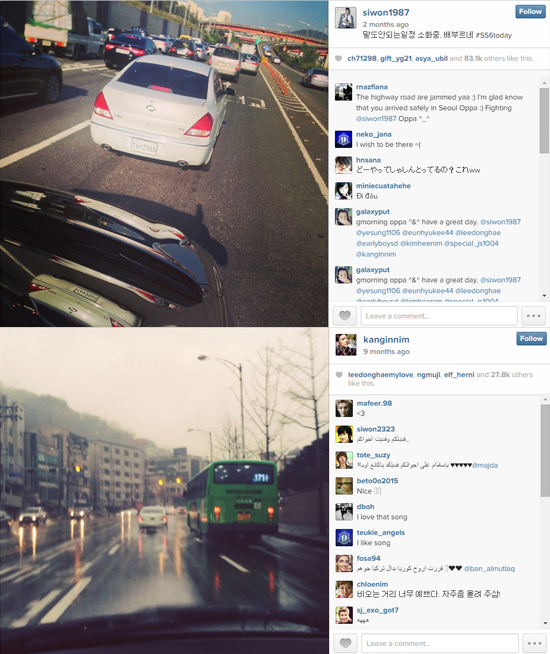The width and height of the screenshot is (550, 654).
Task: Open leedonghaemylove in likes list
Action: (381, 375)
